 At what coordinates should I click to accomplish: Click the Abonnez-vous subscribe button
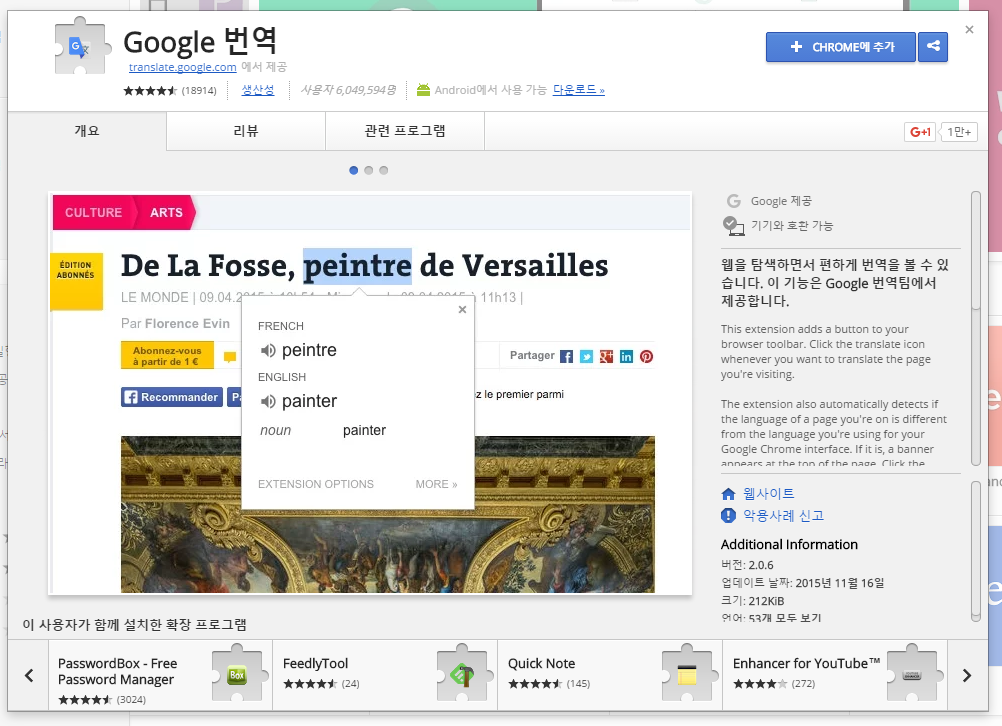point(167,356)
